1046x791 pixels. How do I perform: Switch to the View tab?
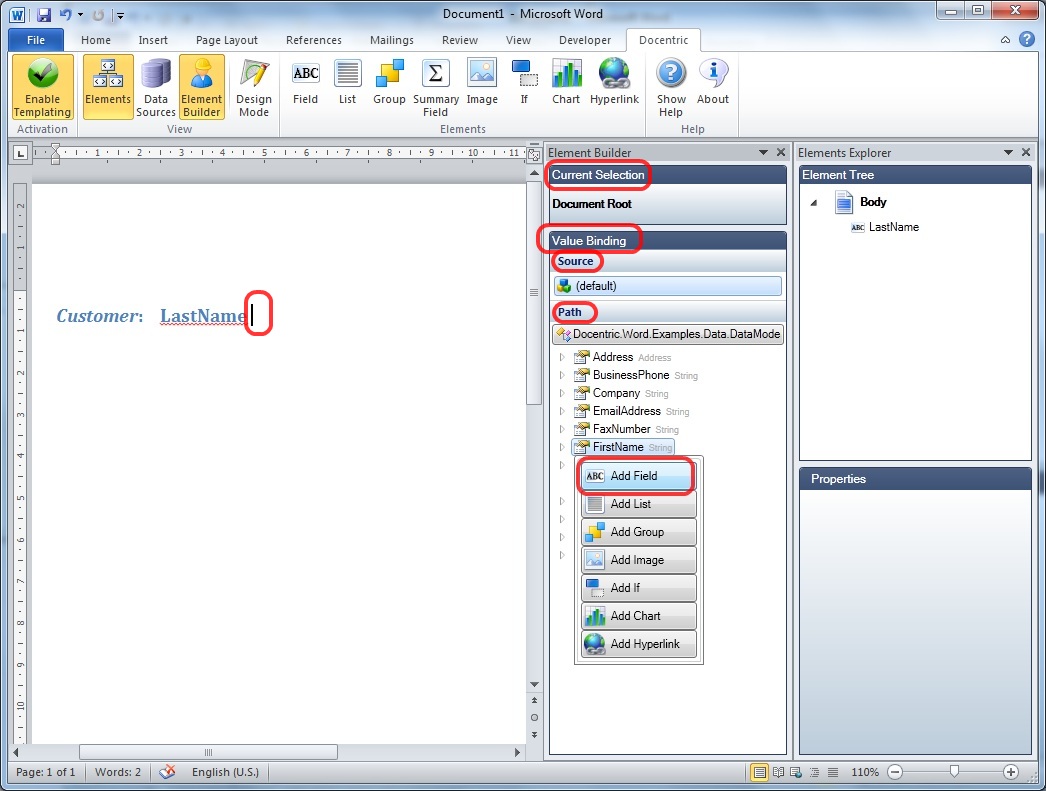(518, 40)
